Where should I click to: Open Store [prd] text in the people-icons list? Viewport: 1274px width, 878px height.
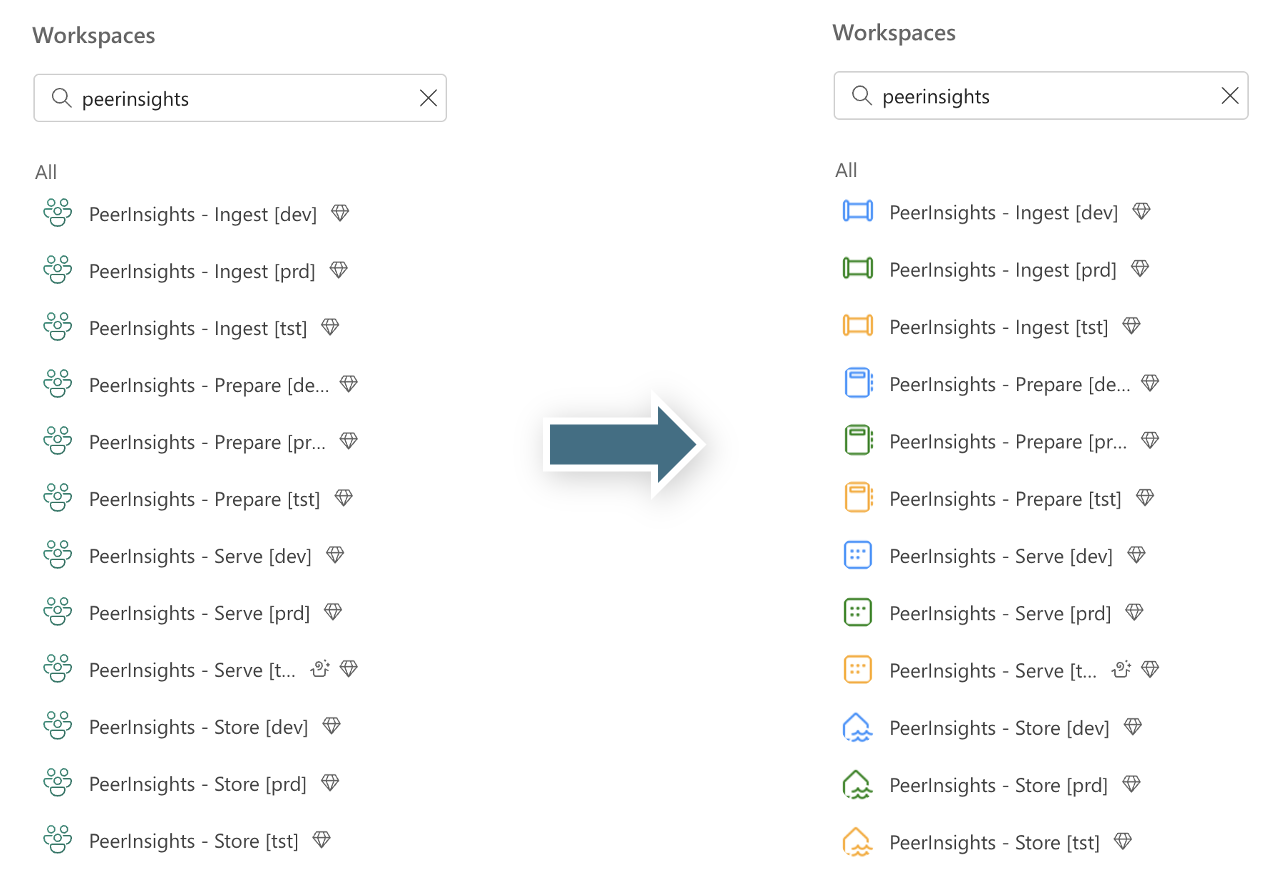coord(197,783)
